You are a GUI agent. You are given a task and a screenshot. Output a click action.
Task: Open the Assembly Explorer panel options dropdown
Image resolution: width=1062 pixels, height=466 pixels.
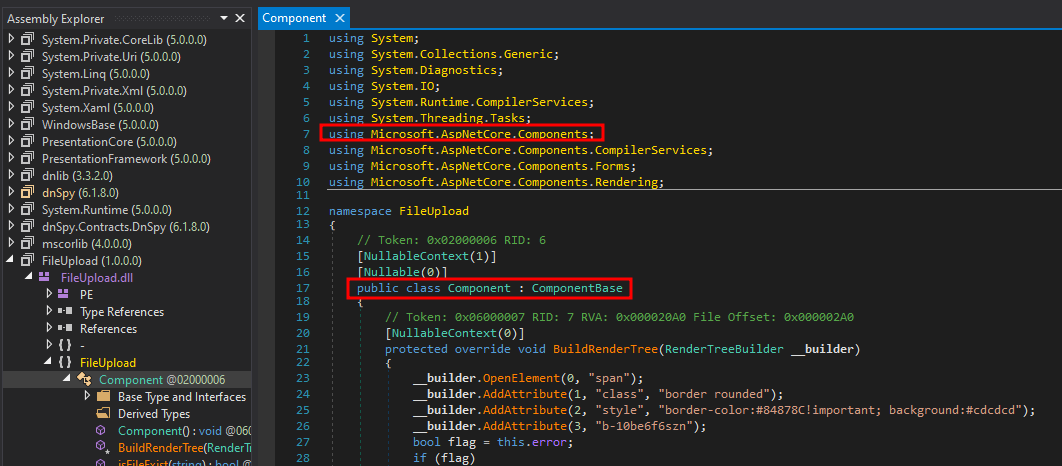tap(221, 18)
